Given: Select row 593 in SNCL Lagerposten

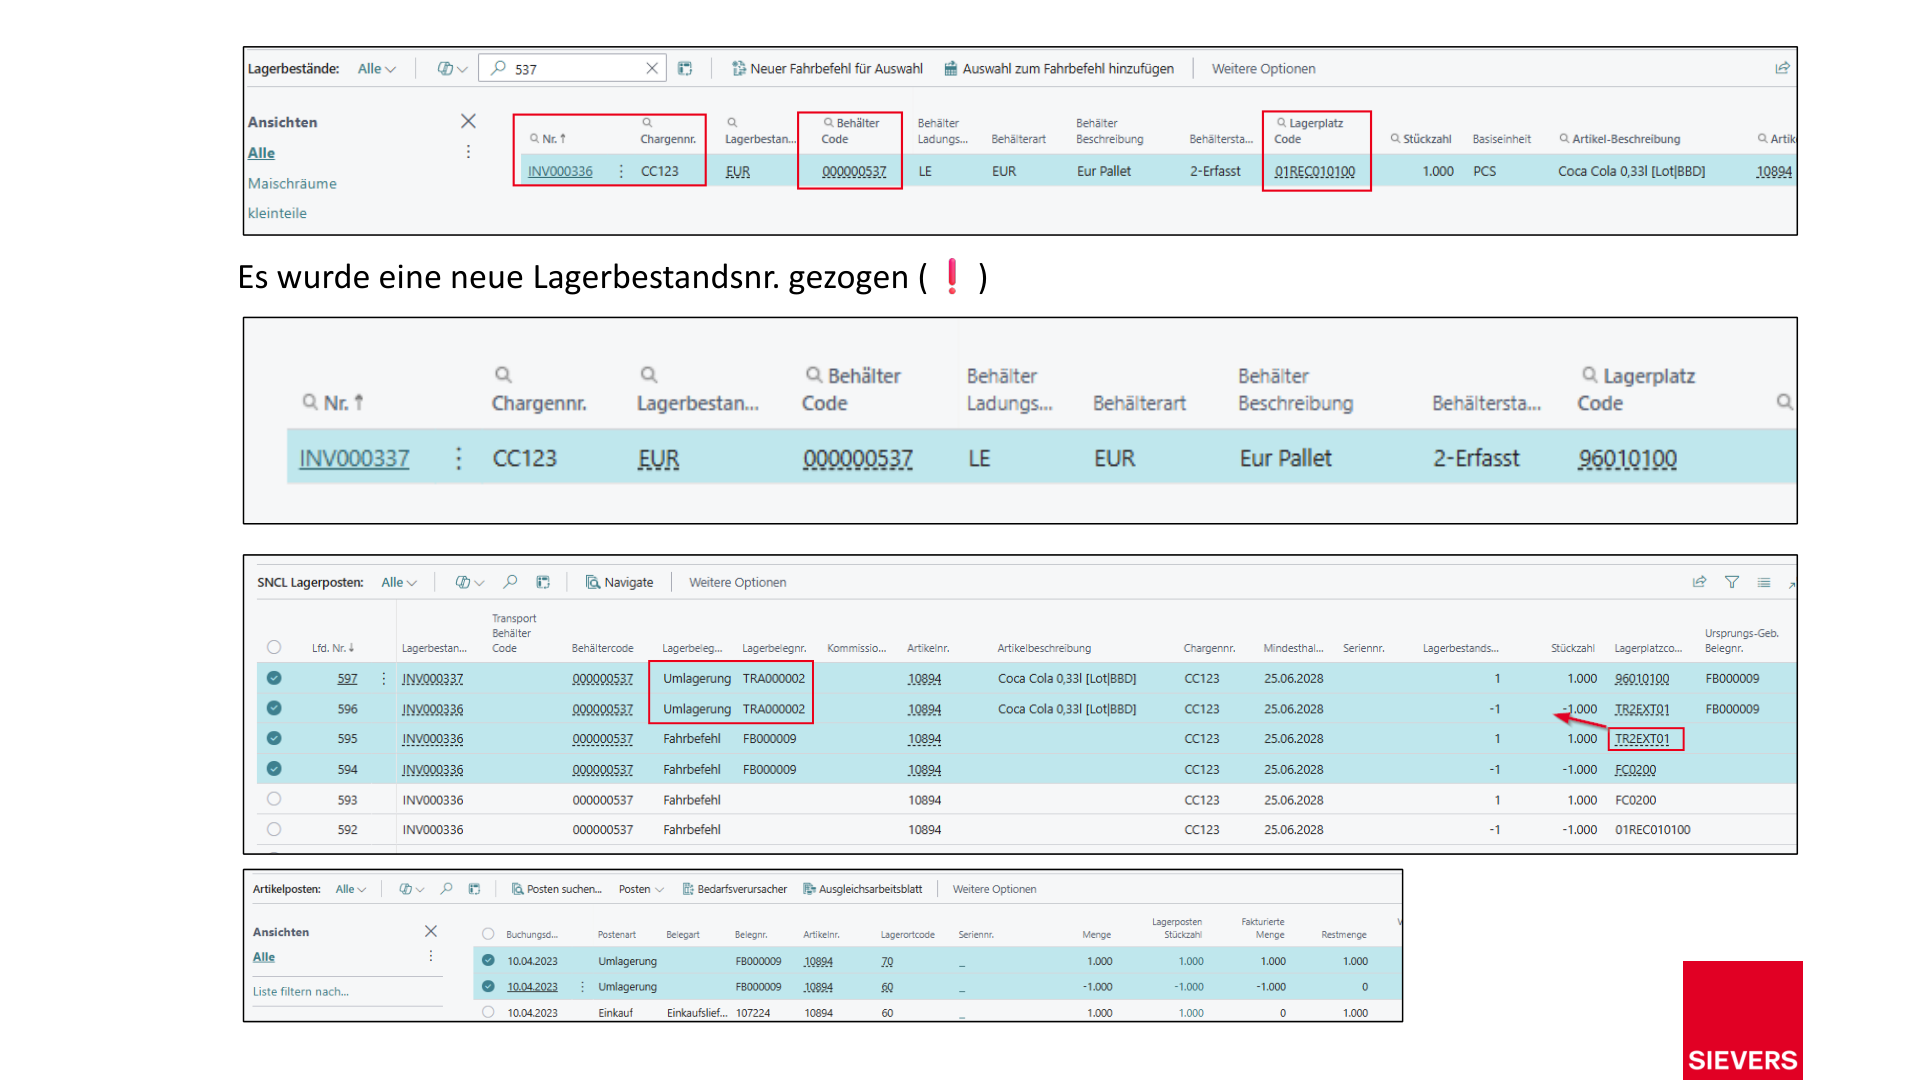Looking at the screenshot, I should coord(274,799).
